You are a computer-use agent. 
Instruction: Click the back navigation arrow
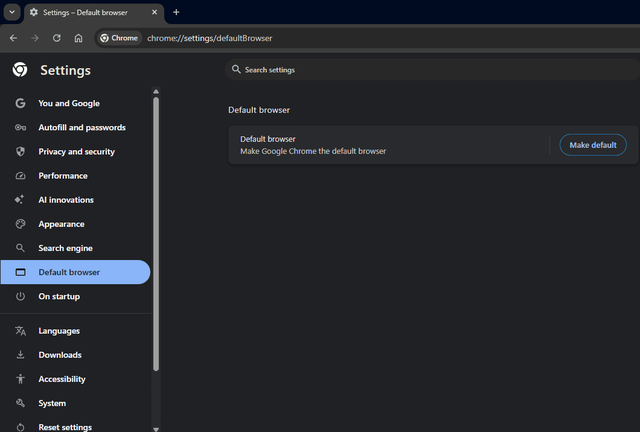tap(13, 38)
